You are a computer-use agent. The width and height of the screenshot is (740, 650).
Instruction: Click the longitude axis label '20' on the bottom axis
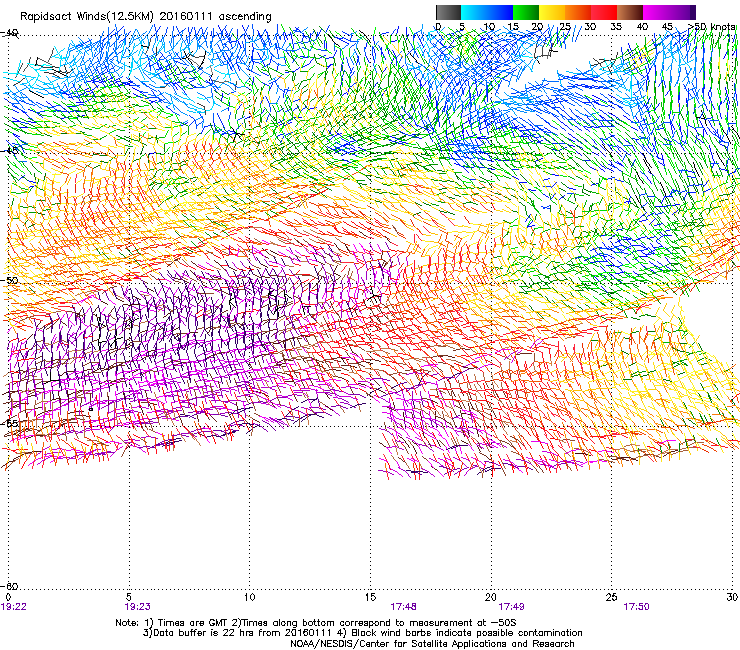491,597
